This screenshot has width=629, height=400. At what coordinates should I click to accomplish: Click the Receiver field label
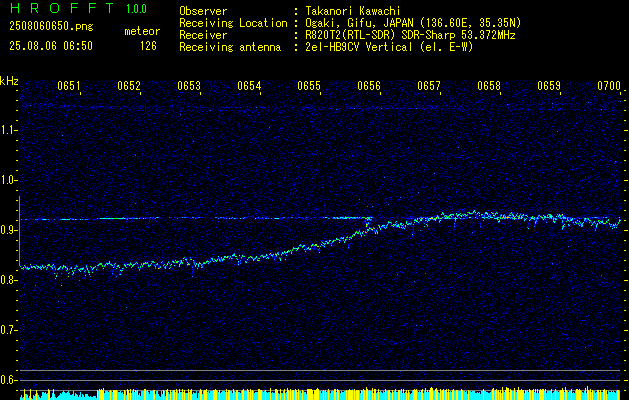tap(203, 35)
